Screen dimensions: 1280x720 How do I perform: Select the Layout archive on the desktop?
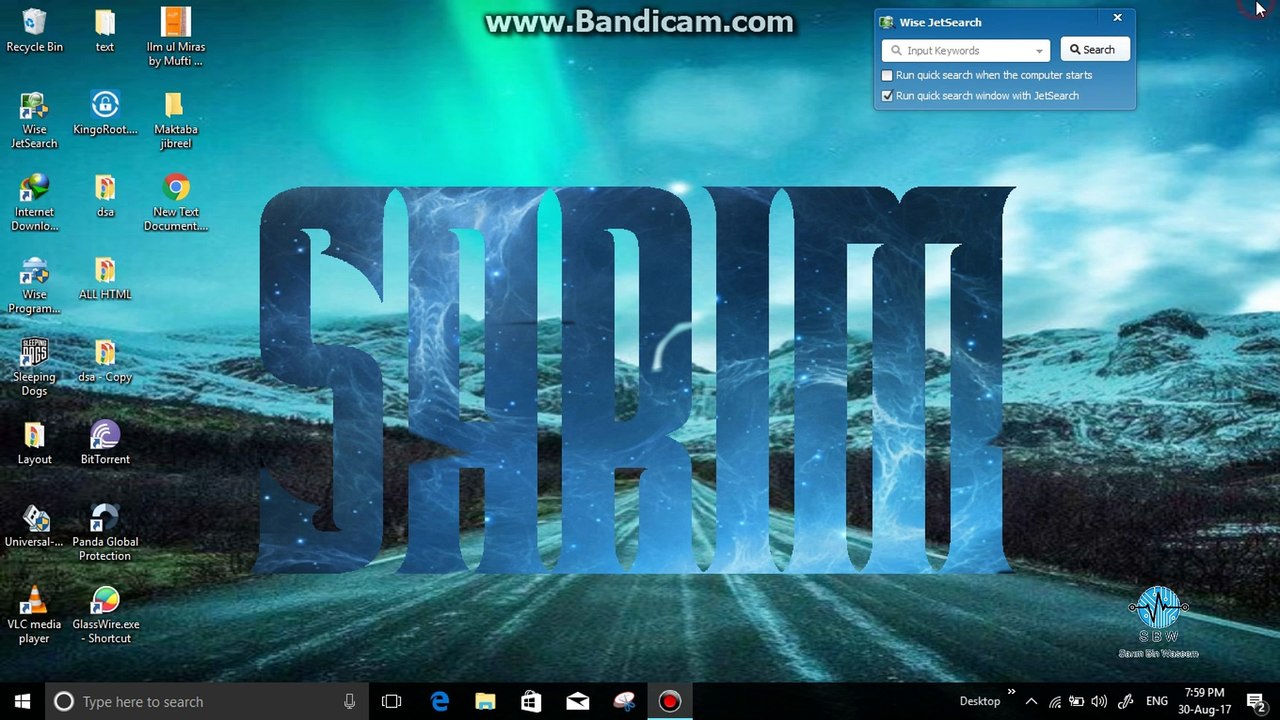coord(34,443)
